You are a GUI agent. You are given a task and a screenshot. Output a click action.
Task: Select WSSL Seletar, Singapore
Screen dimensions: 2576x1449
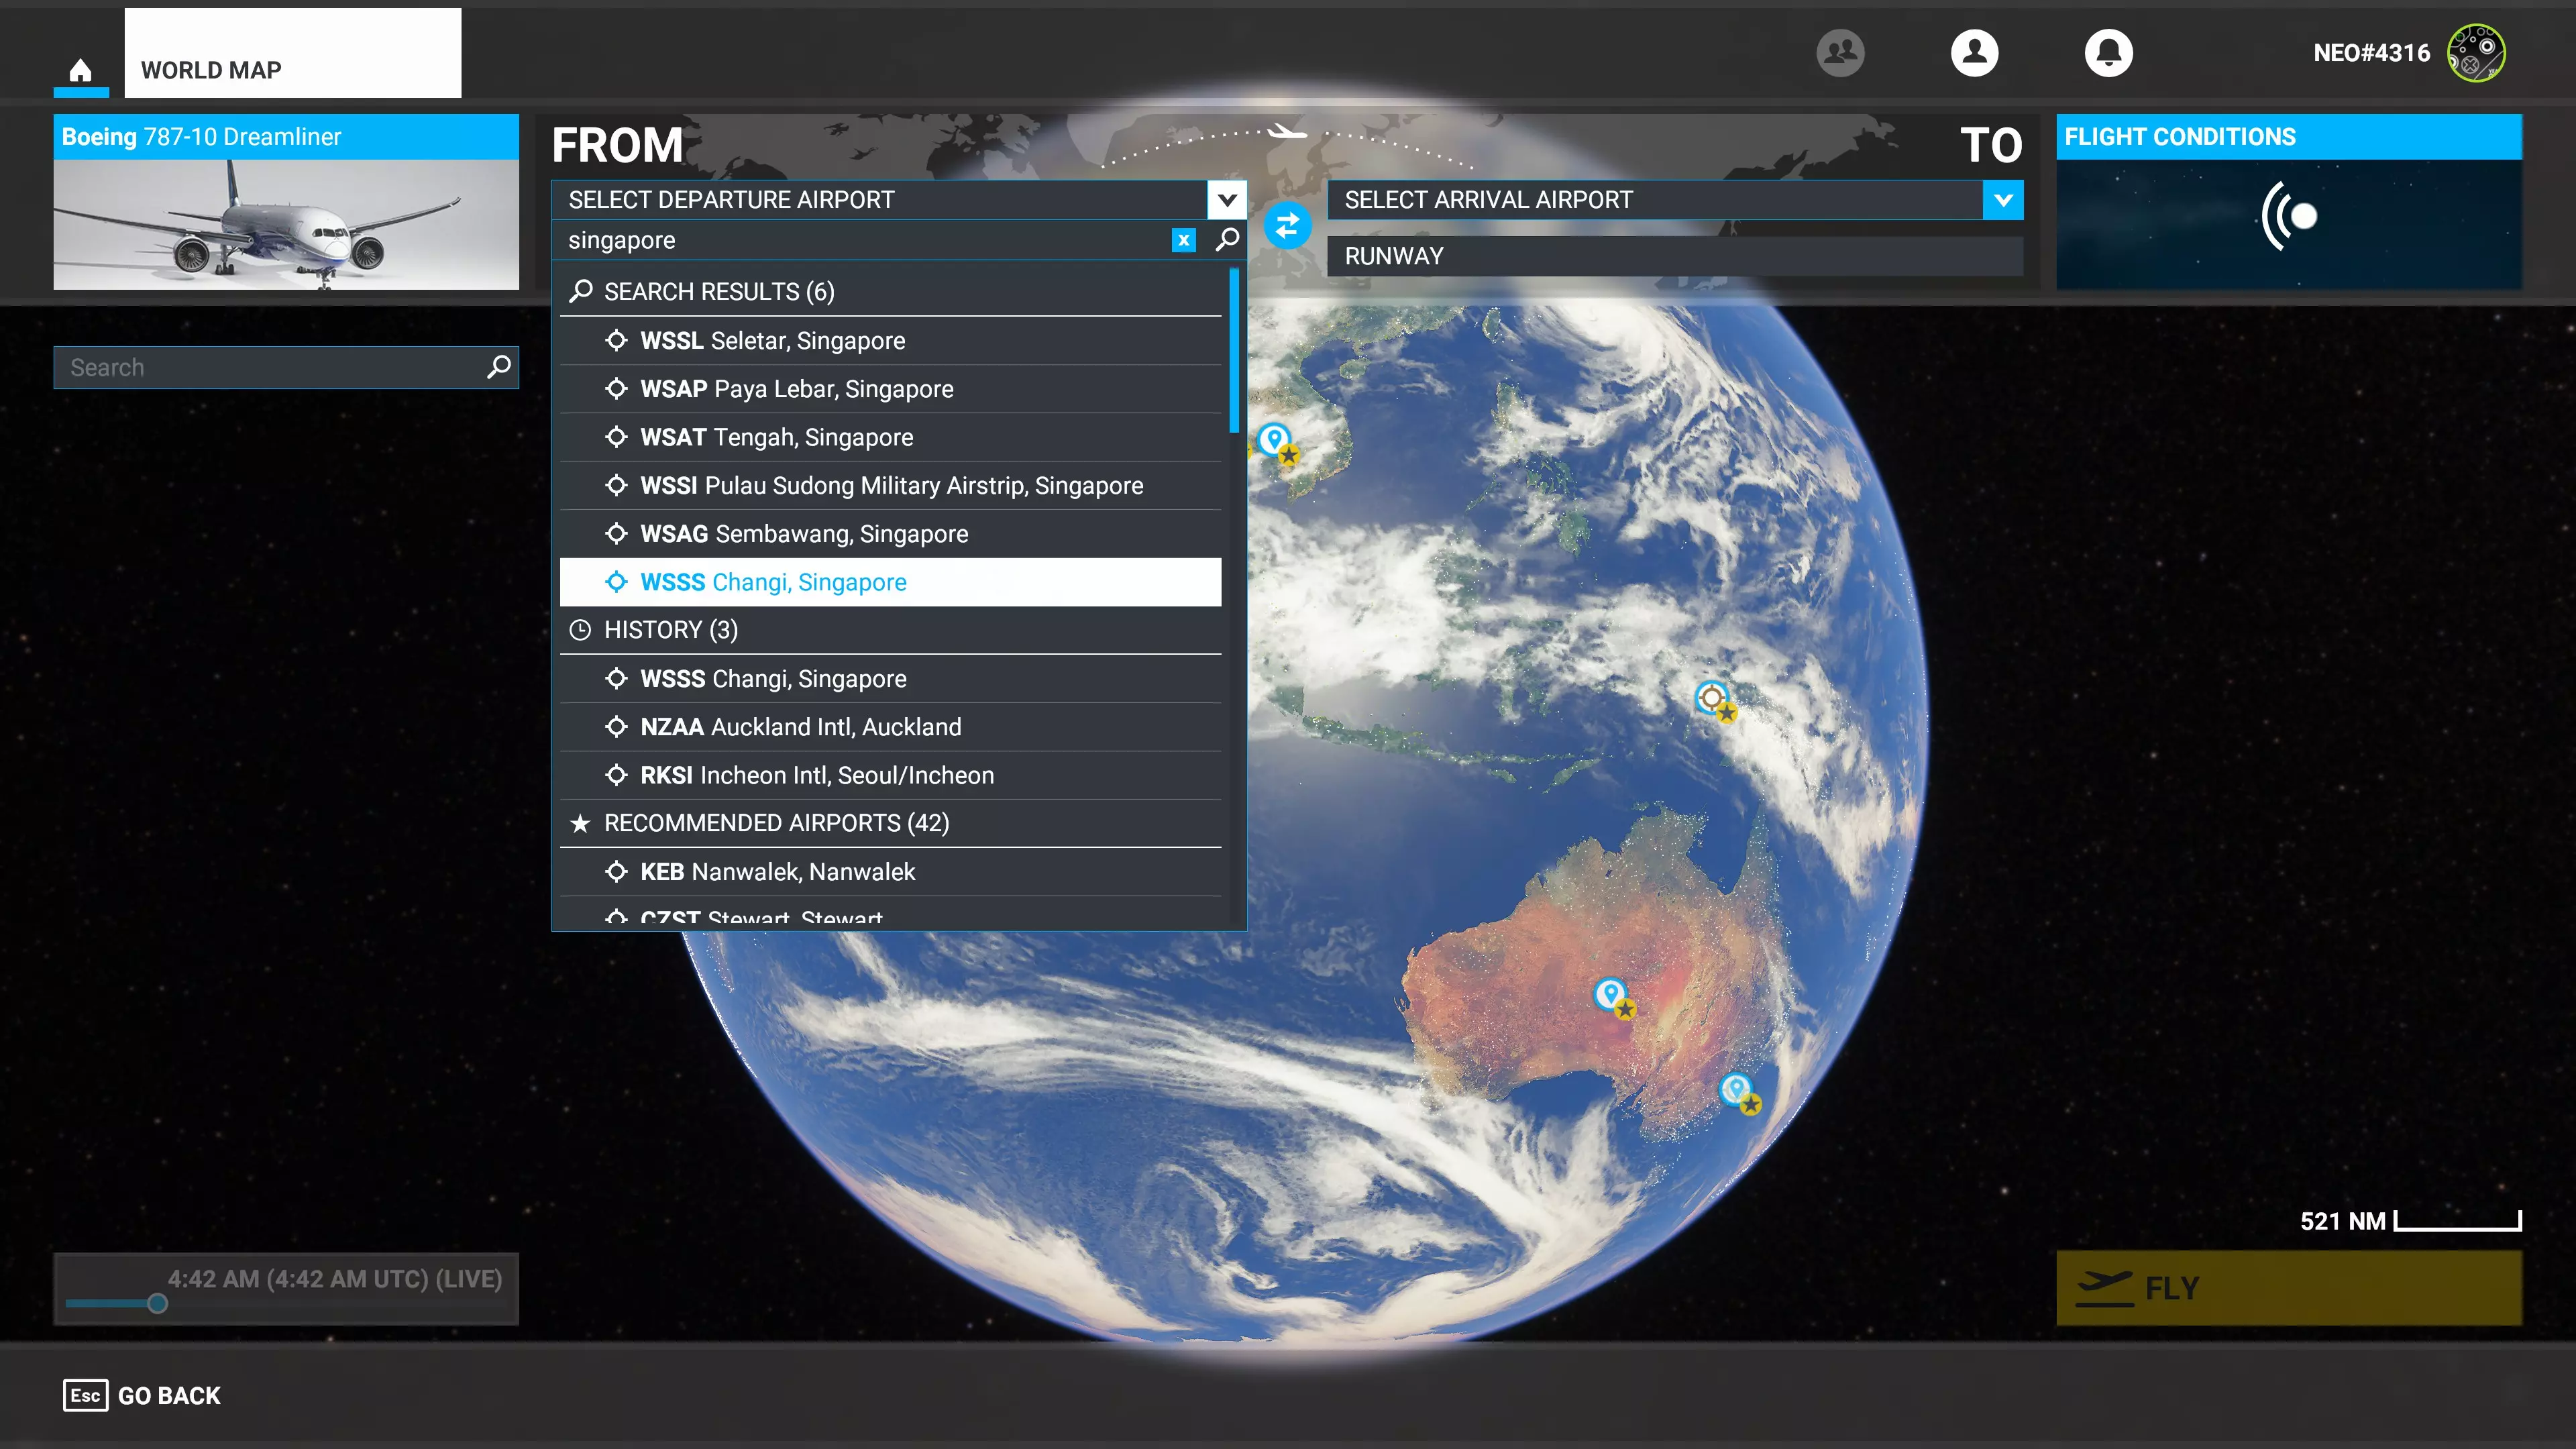[x=772, y=341]
